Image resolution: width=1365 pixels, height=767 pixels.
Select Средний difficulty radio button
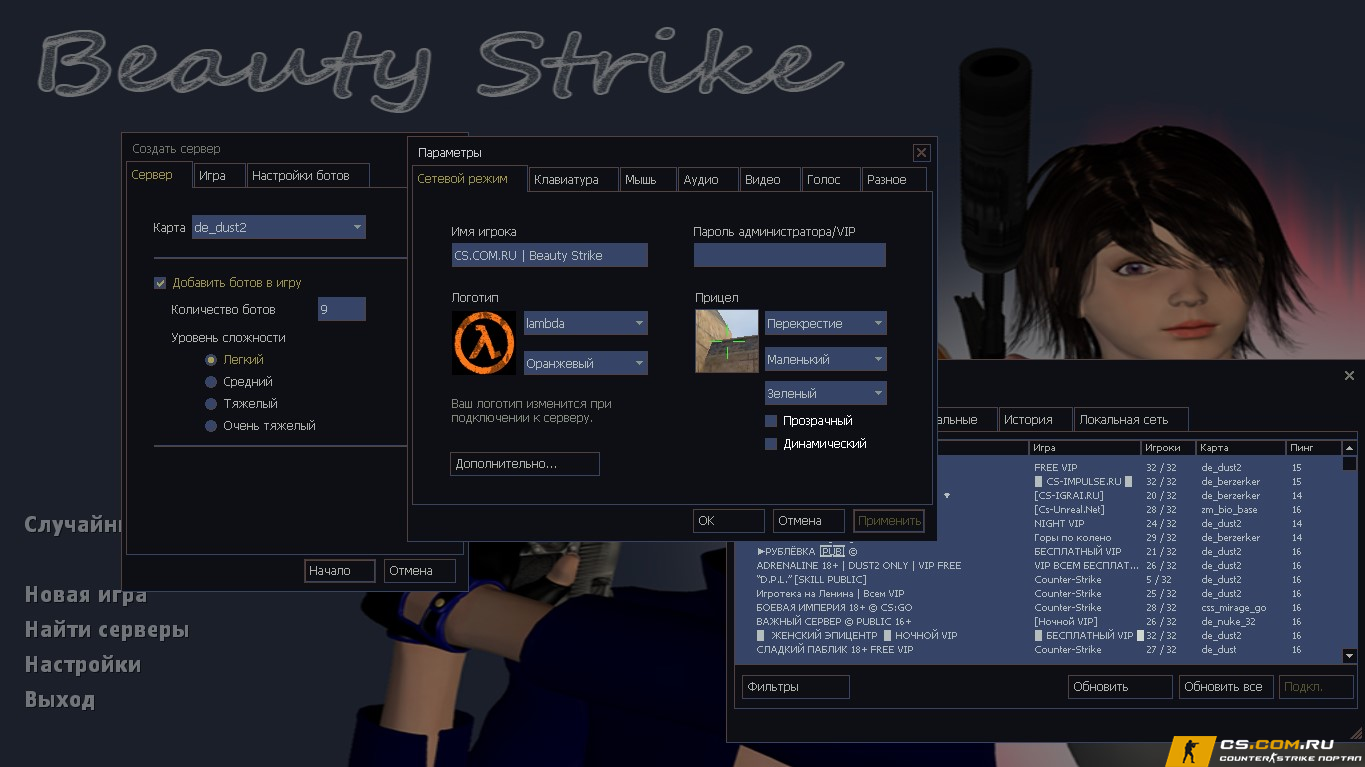pyautogui.click(x=211, y=382)
